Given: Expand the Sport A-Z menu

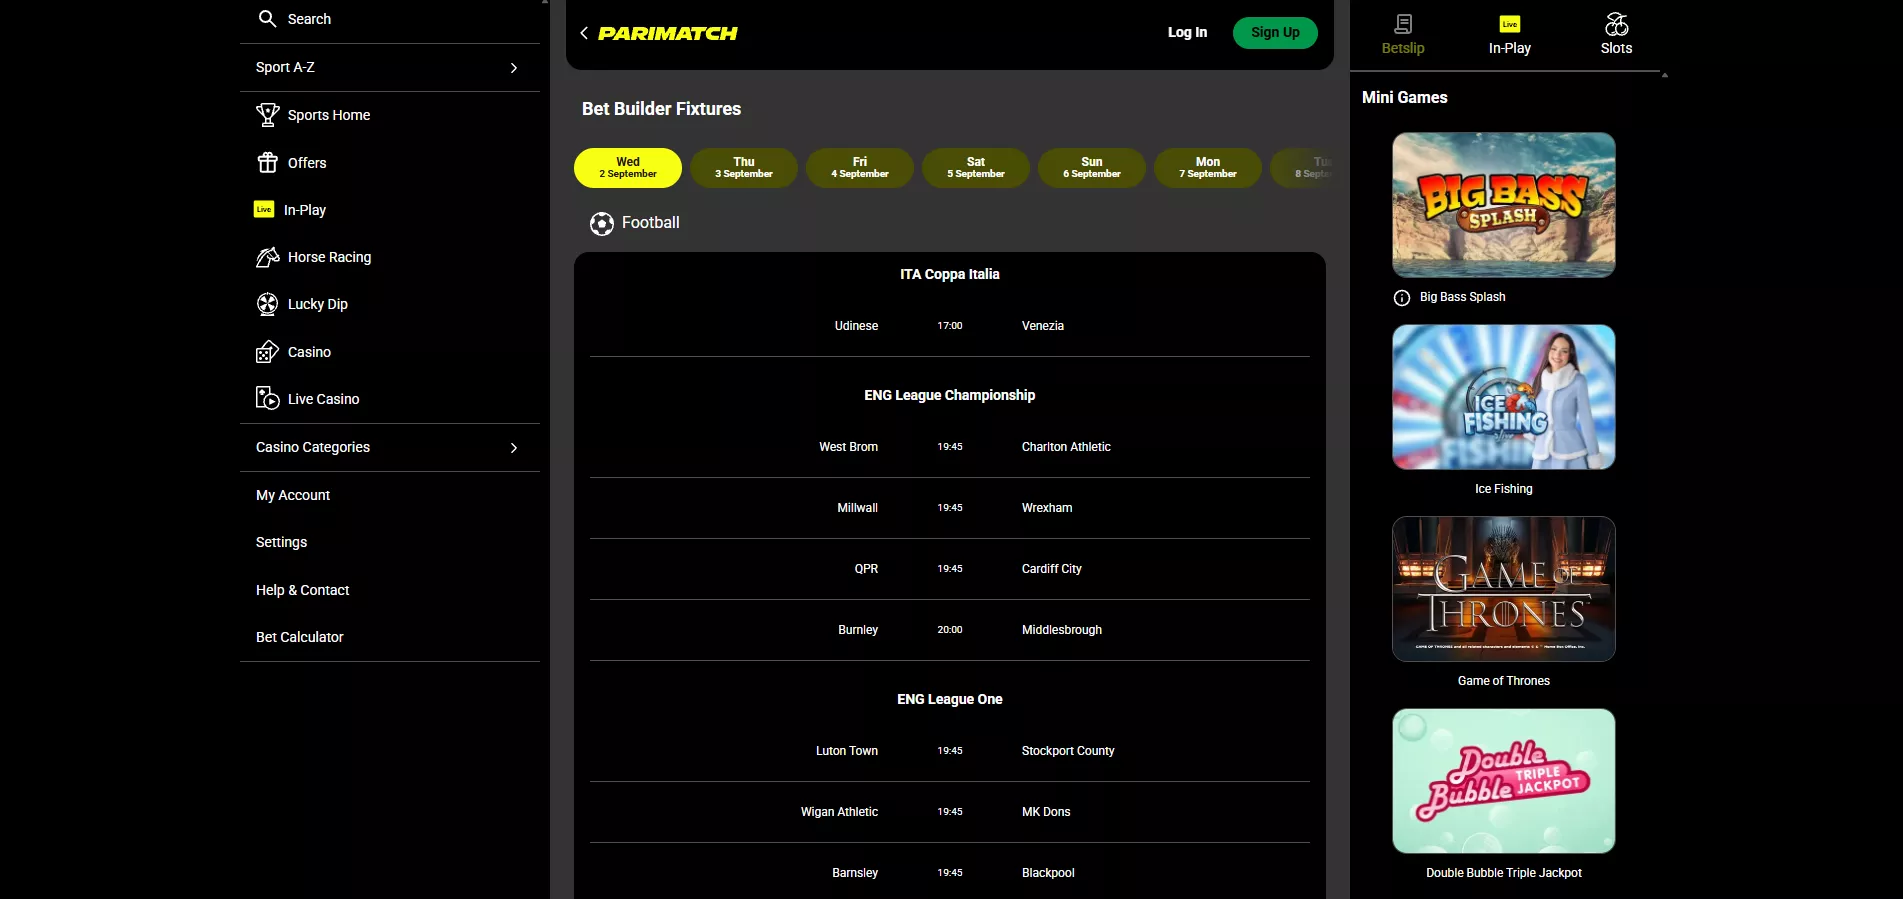Looking at the screenshot, I should (x=390, y=67).
